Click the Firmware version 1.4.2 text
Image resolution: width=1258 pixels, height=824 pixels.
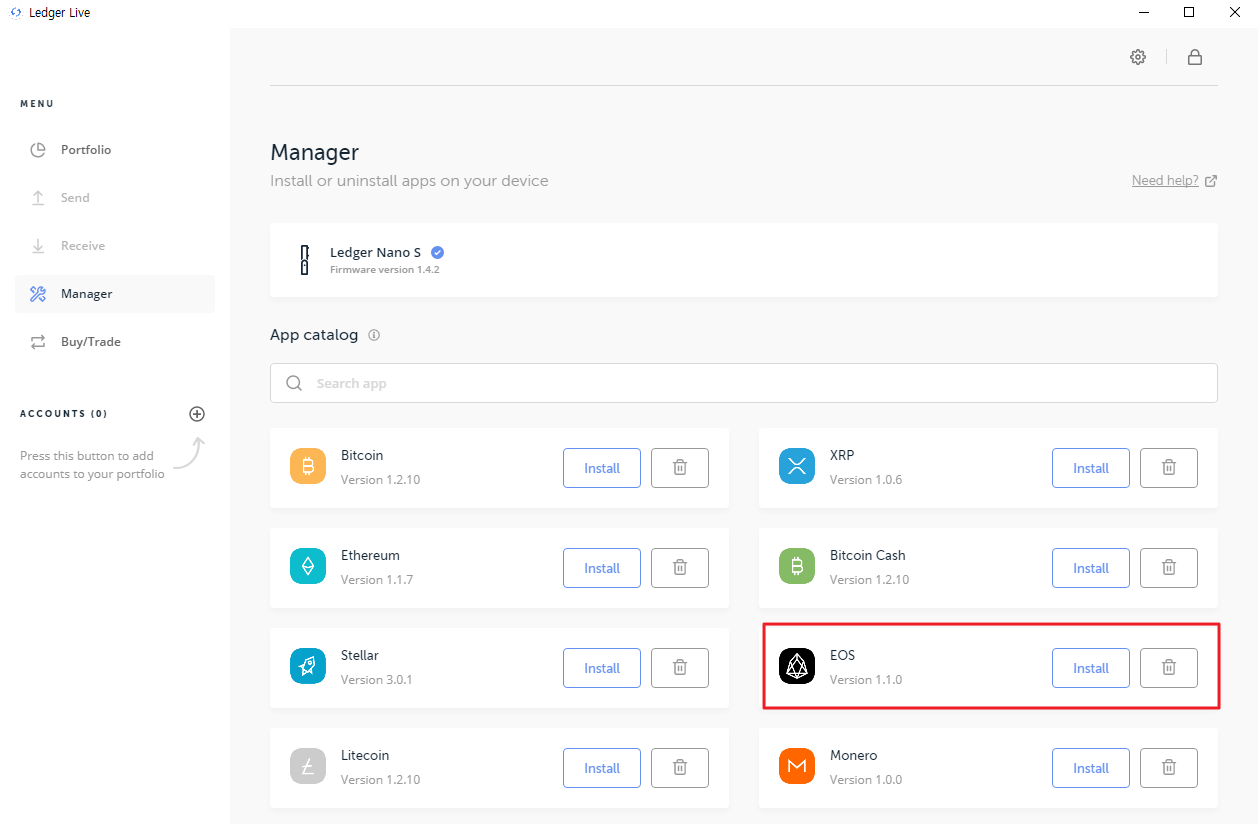385,270
